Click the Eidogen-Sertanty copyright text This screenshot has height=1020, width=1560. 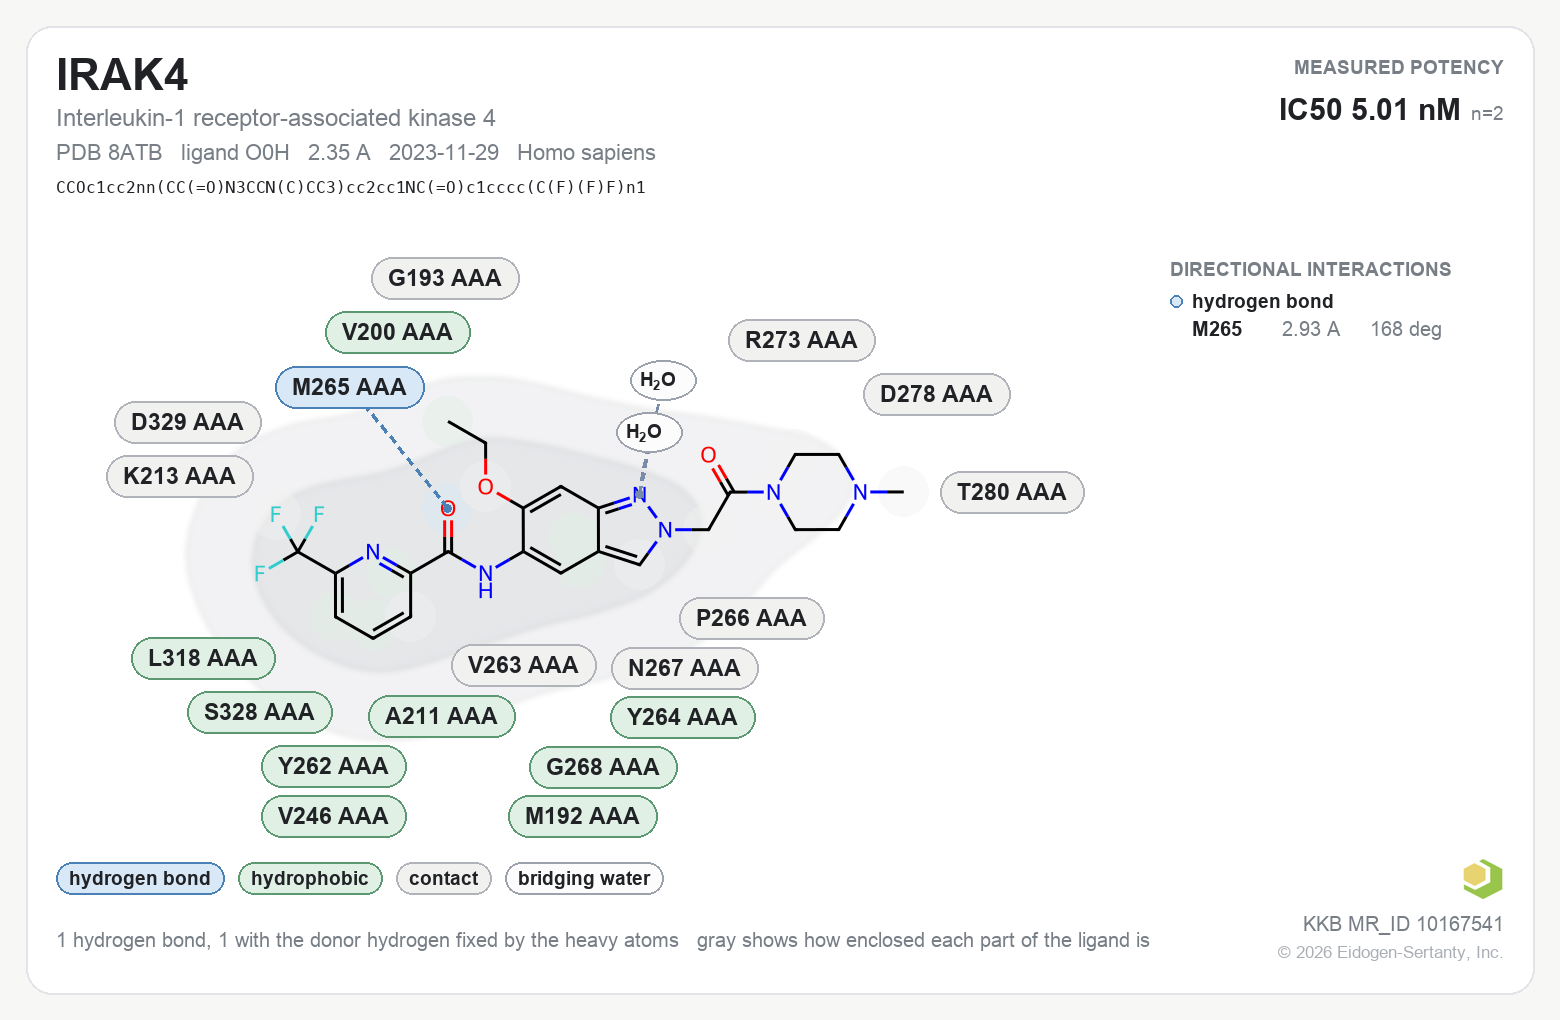[x=1390, y=952]
